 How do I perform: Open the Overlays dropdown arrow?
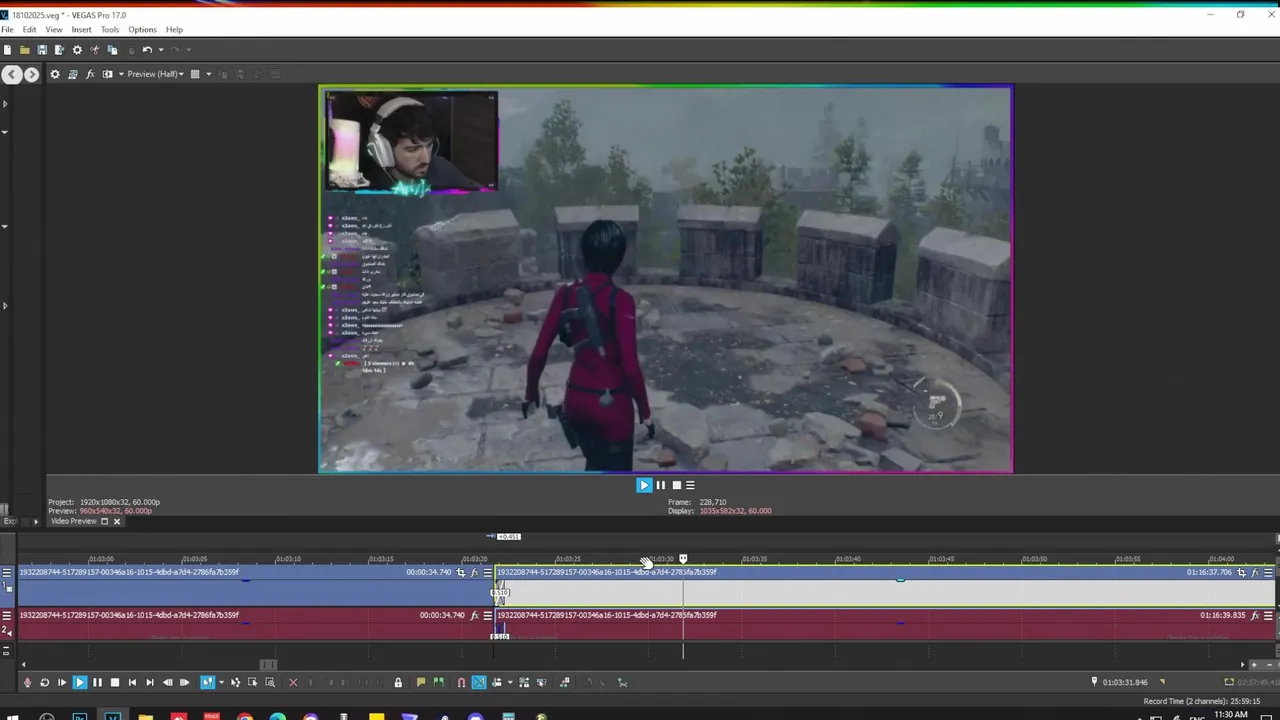point(208,74)
